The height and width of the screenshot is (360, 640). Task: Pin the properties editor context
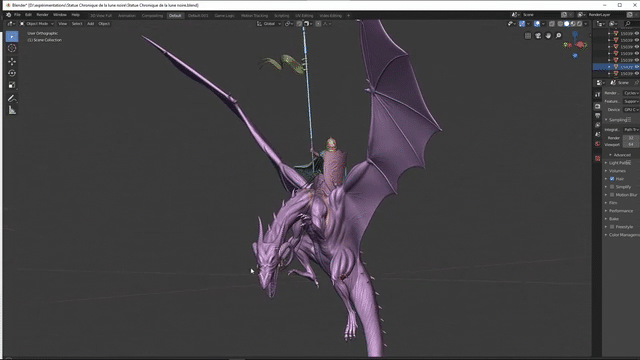(636, 82)
